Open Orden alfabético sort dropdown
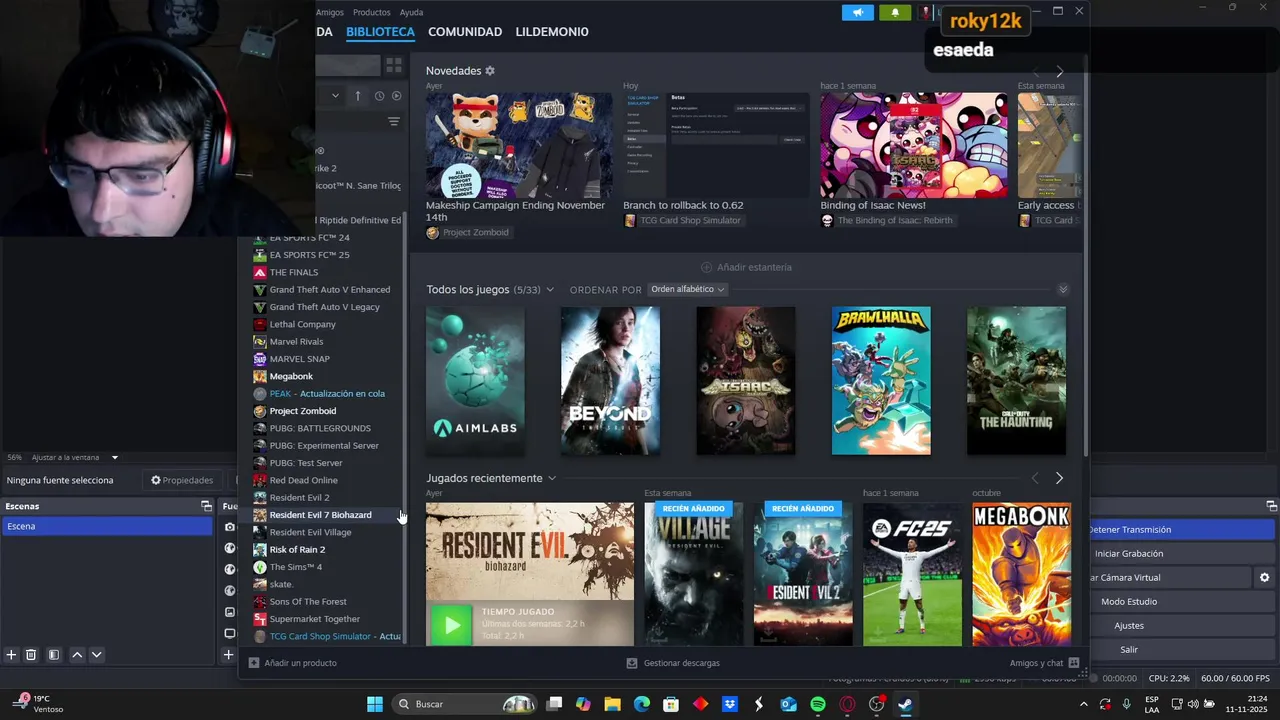 coord(687,289)
